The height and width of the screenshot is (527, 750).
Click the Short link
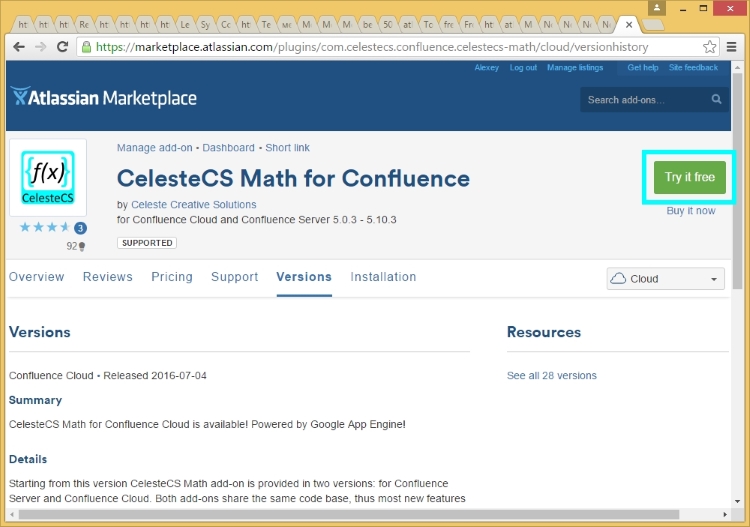coord(287,148)
